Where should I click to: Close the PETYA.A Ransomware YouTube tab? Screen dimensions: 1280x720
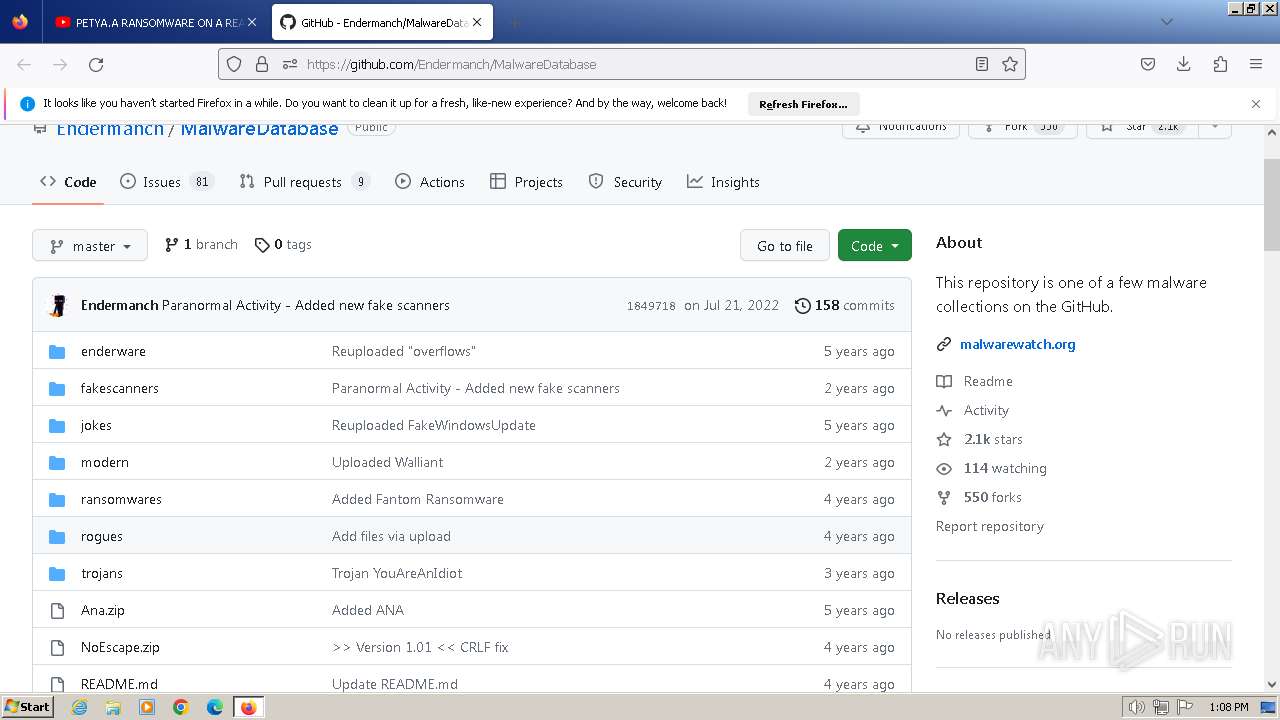coord(251,22)
